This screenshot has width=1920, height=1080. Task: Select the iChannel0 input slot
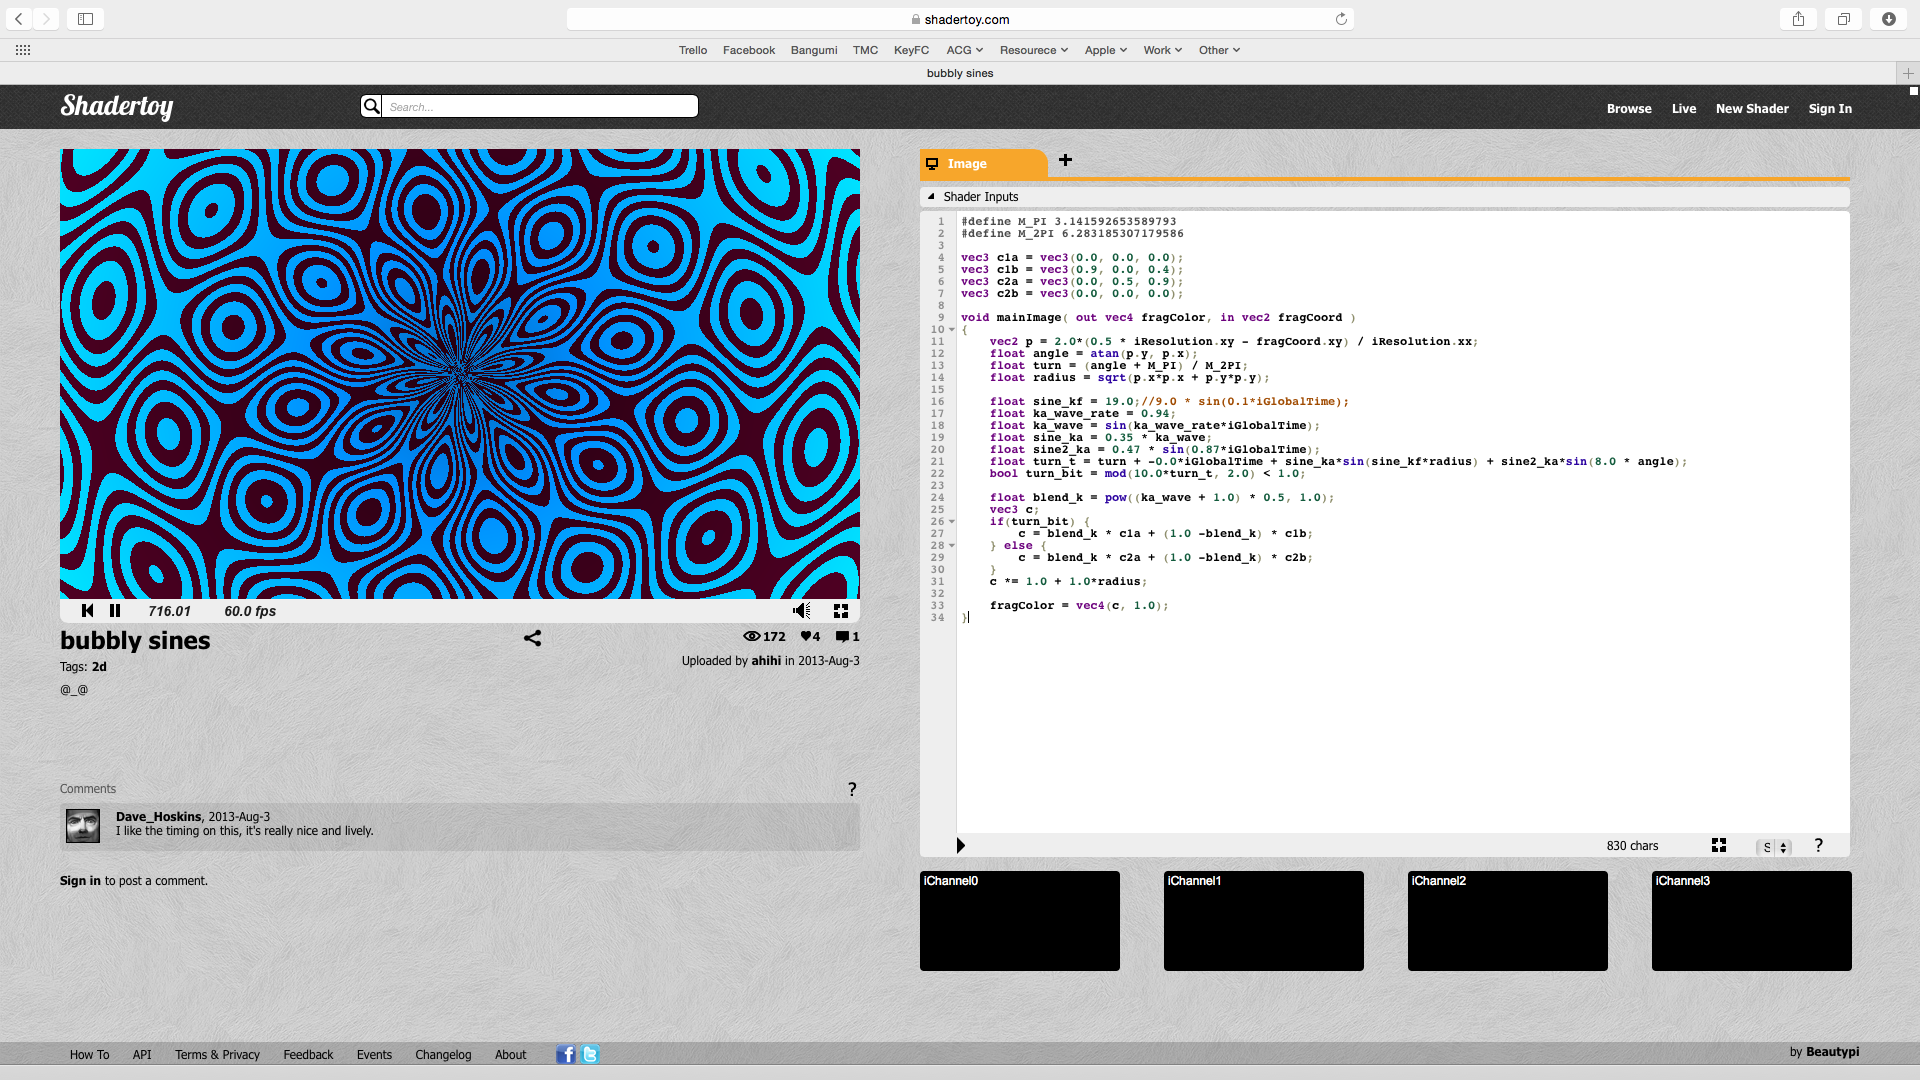(1019, 921)
